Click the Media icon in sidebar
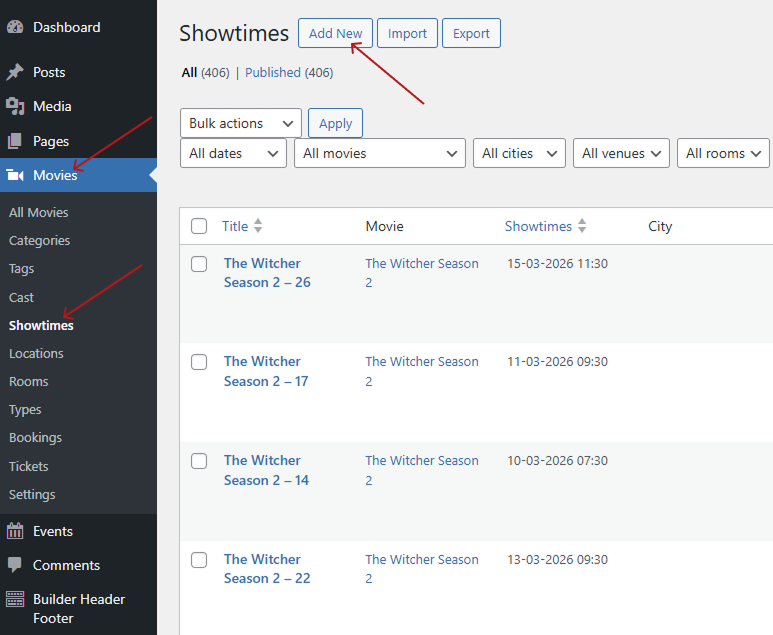Screen dimensions: 773x635 coord(15,106)
